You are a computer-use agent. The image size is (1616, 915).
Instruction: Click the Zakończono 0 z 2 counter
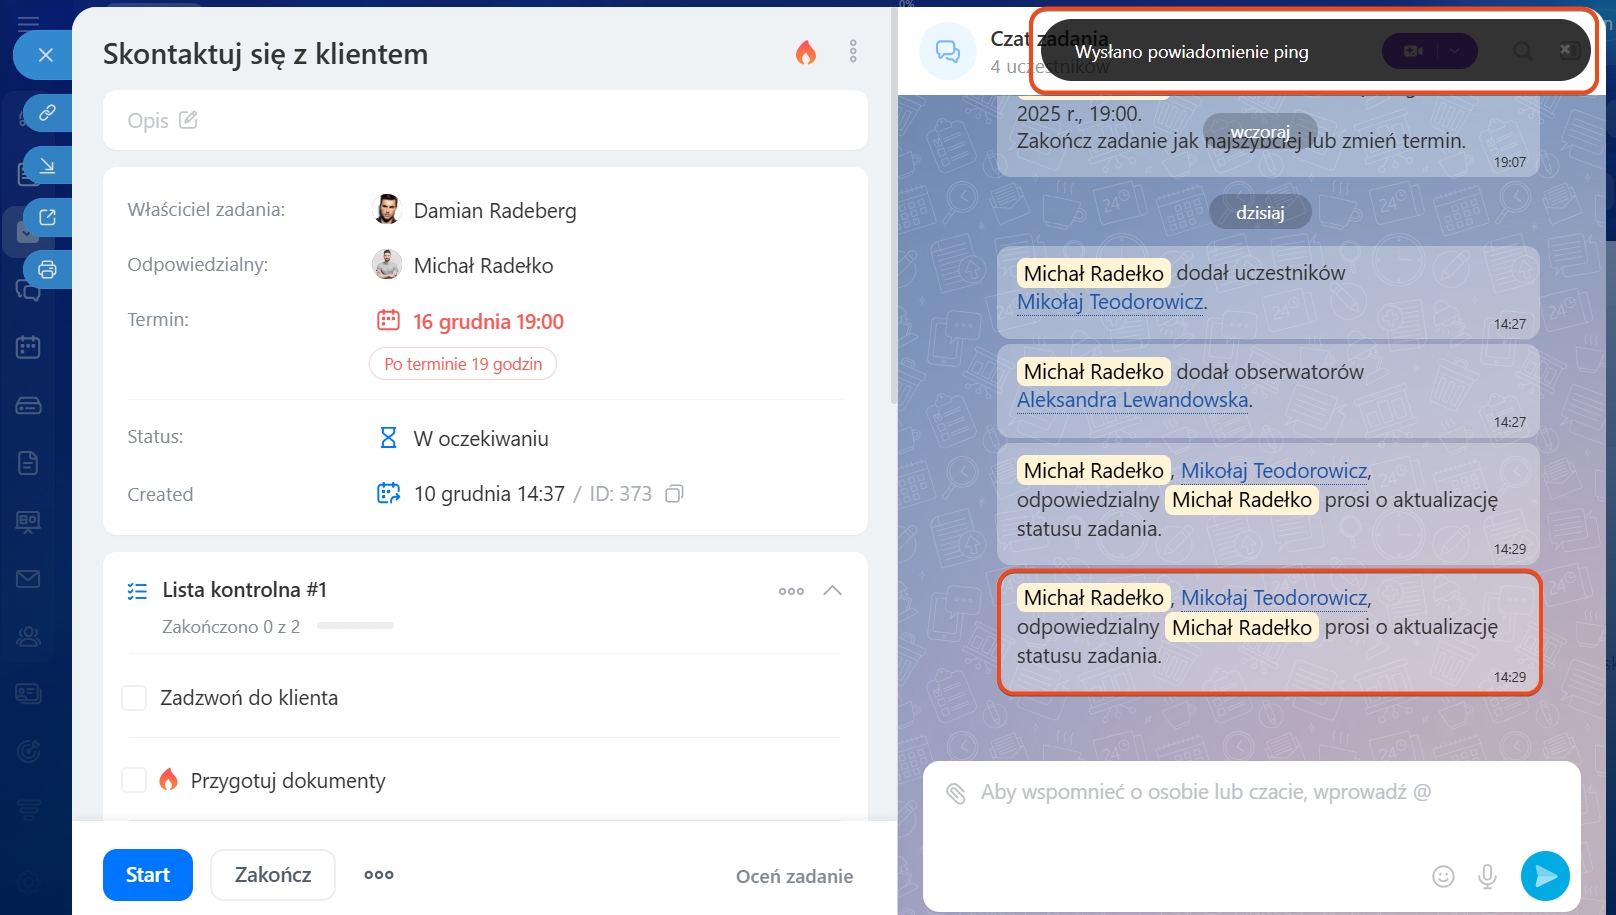click(x=231, y=627)
